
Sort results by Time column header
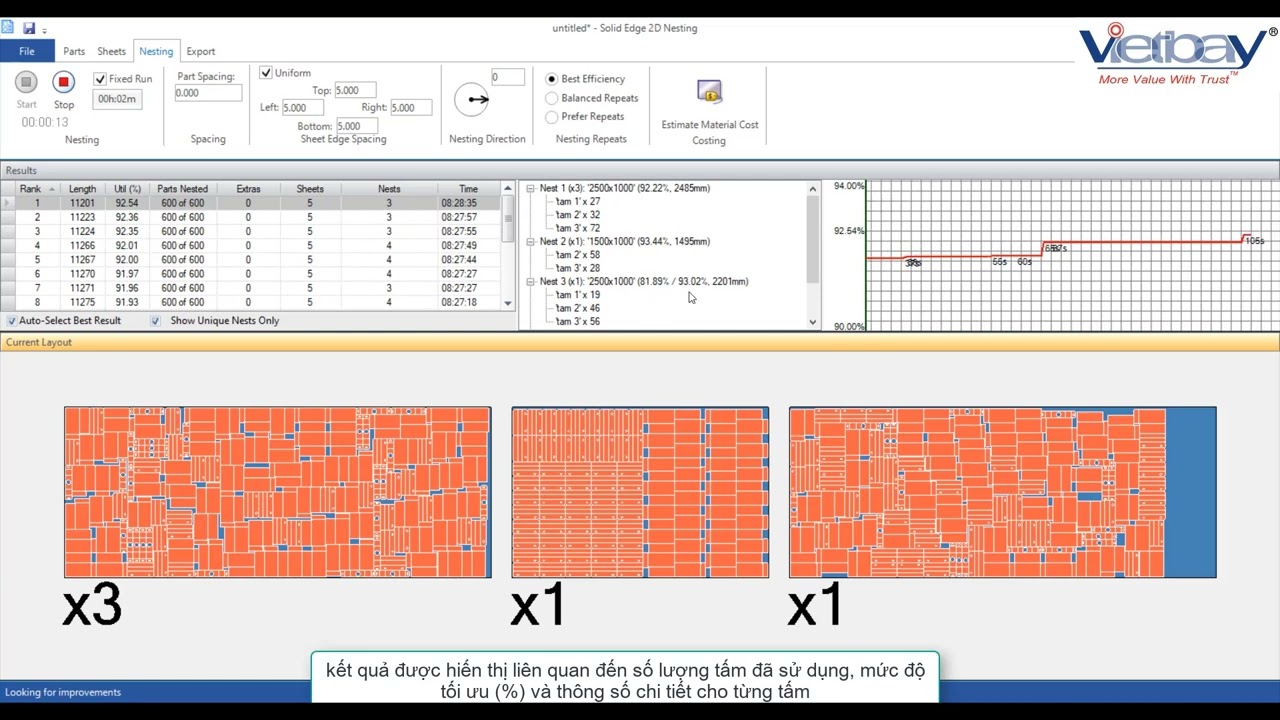click(x=468, y=189)
